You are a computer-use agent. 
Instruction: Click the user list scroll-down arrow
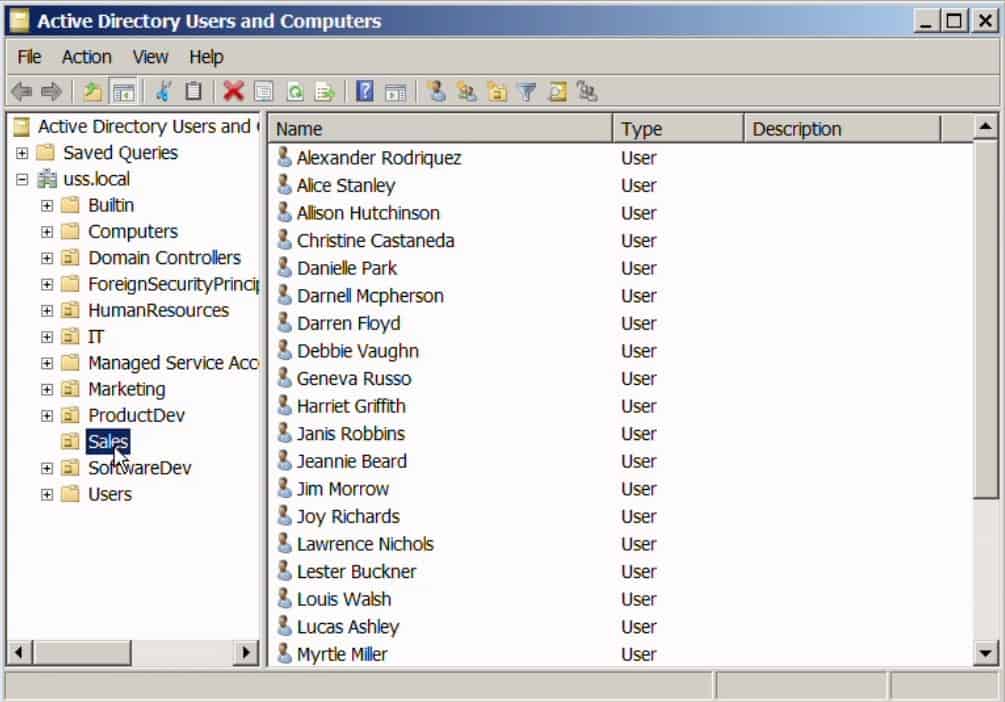(985, 653)
